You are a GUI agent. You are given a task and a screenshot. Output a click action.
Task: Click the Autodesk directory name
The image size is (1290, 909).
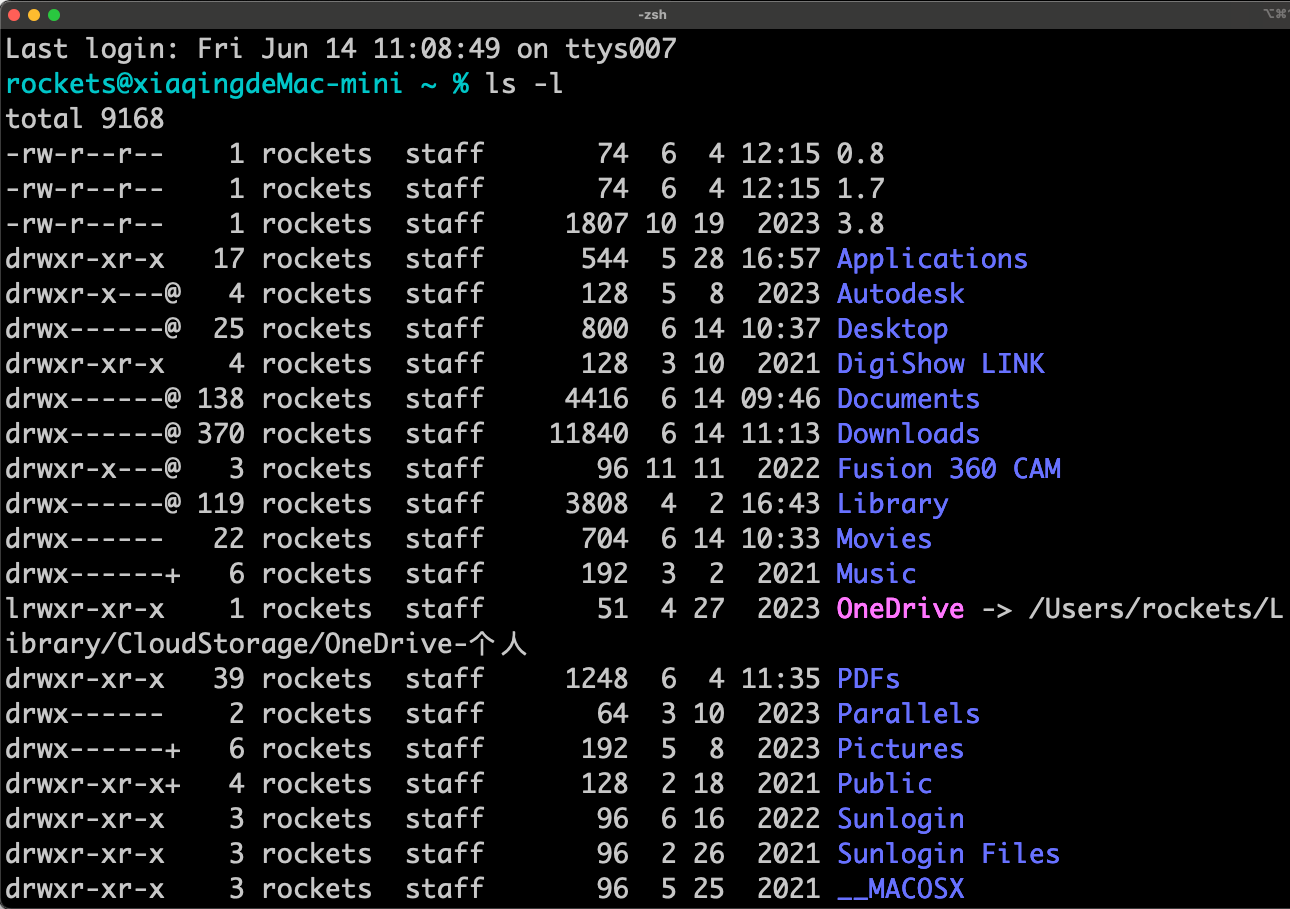[x=900, y=293]
